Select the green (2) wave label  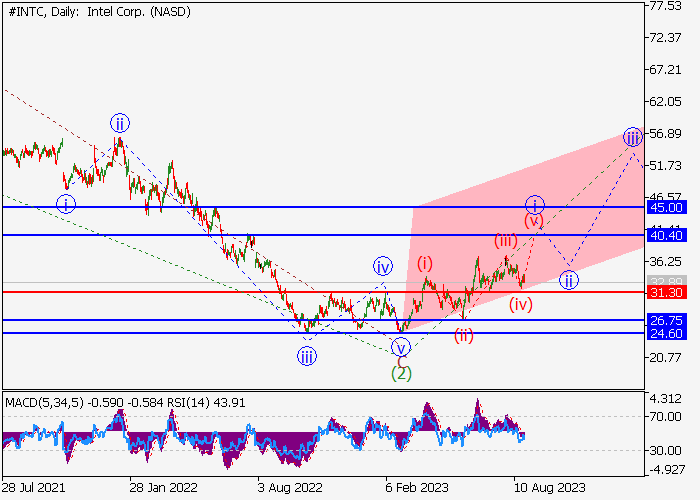tap(401, 373)
